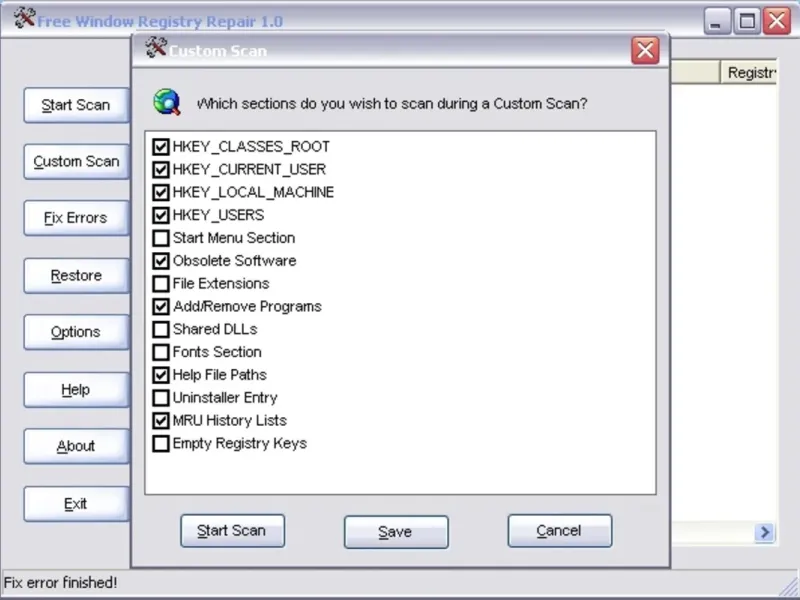Screen dimensions: 800x600
Task: Open the Options button
Action: (x=77, y=332)
